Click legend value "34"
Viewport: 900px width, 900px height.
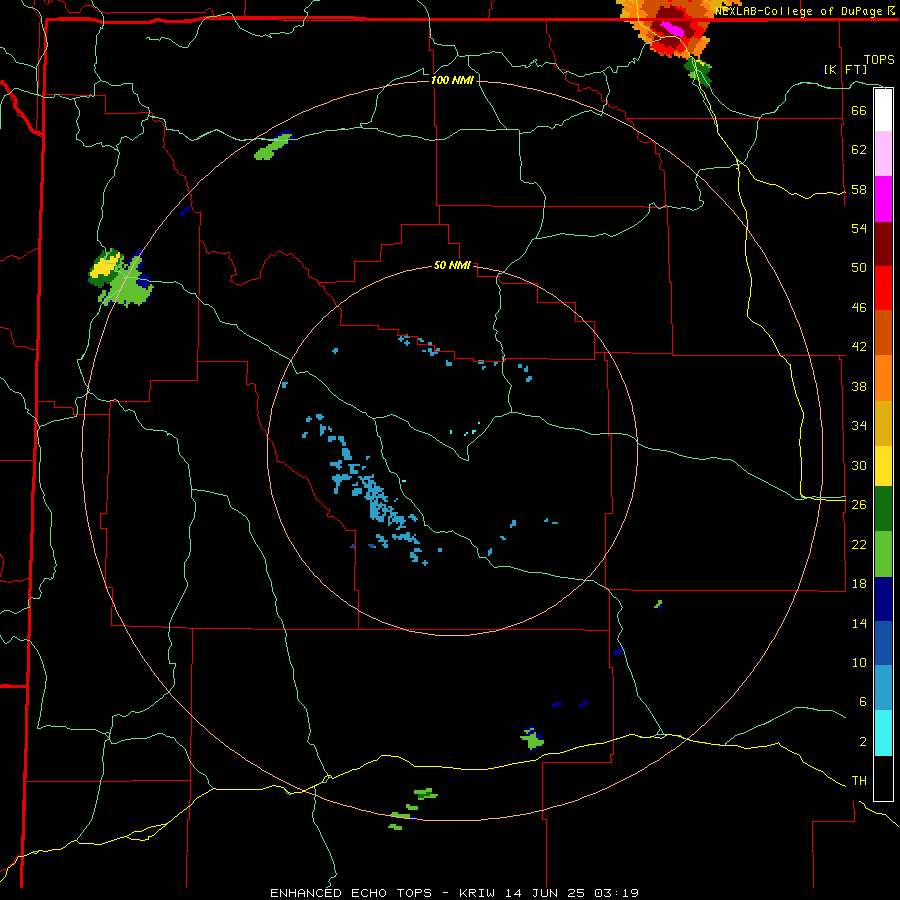(x=859, y=426)
